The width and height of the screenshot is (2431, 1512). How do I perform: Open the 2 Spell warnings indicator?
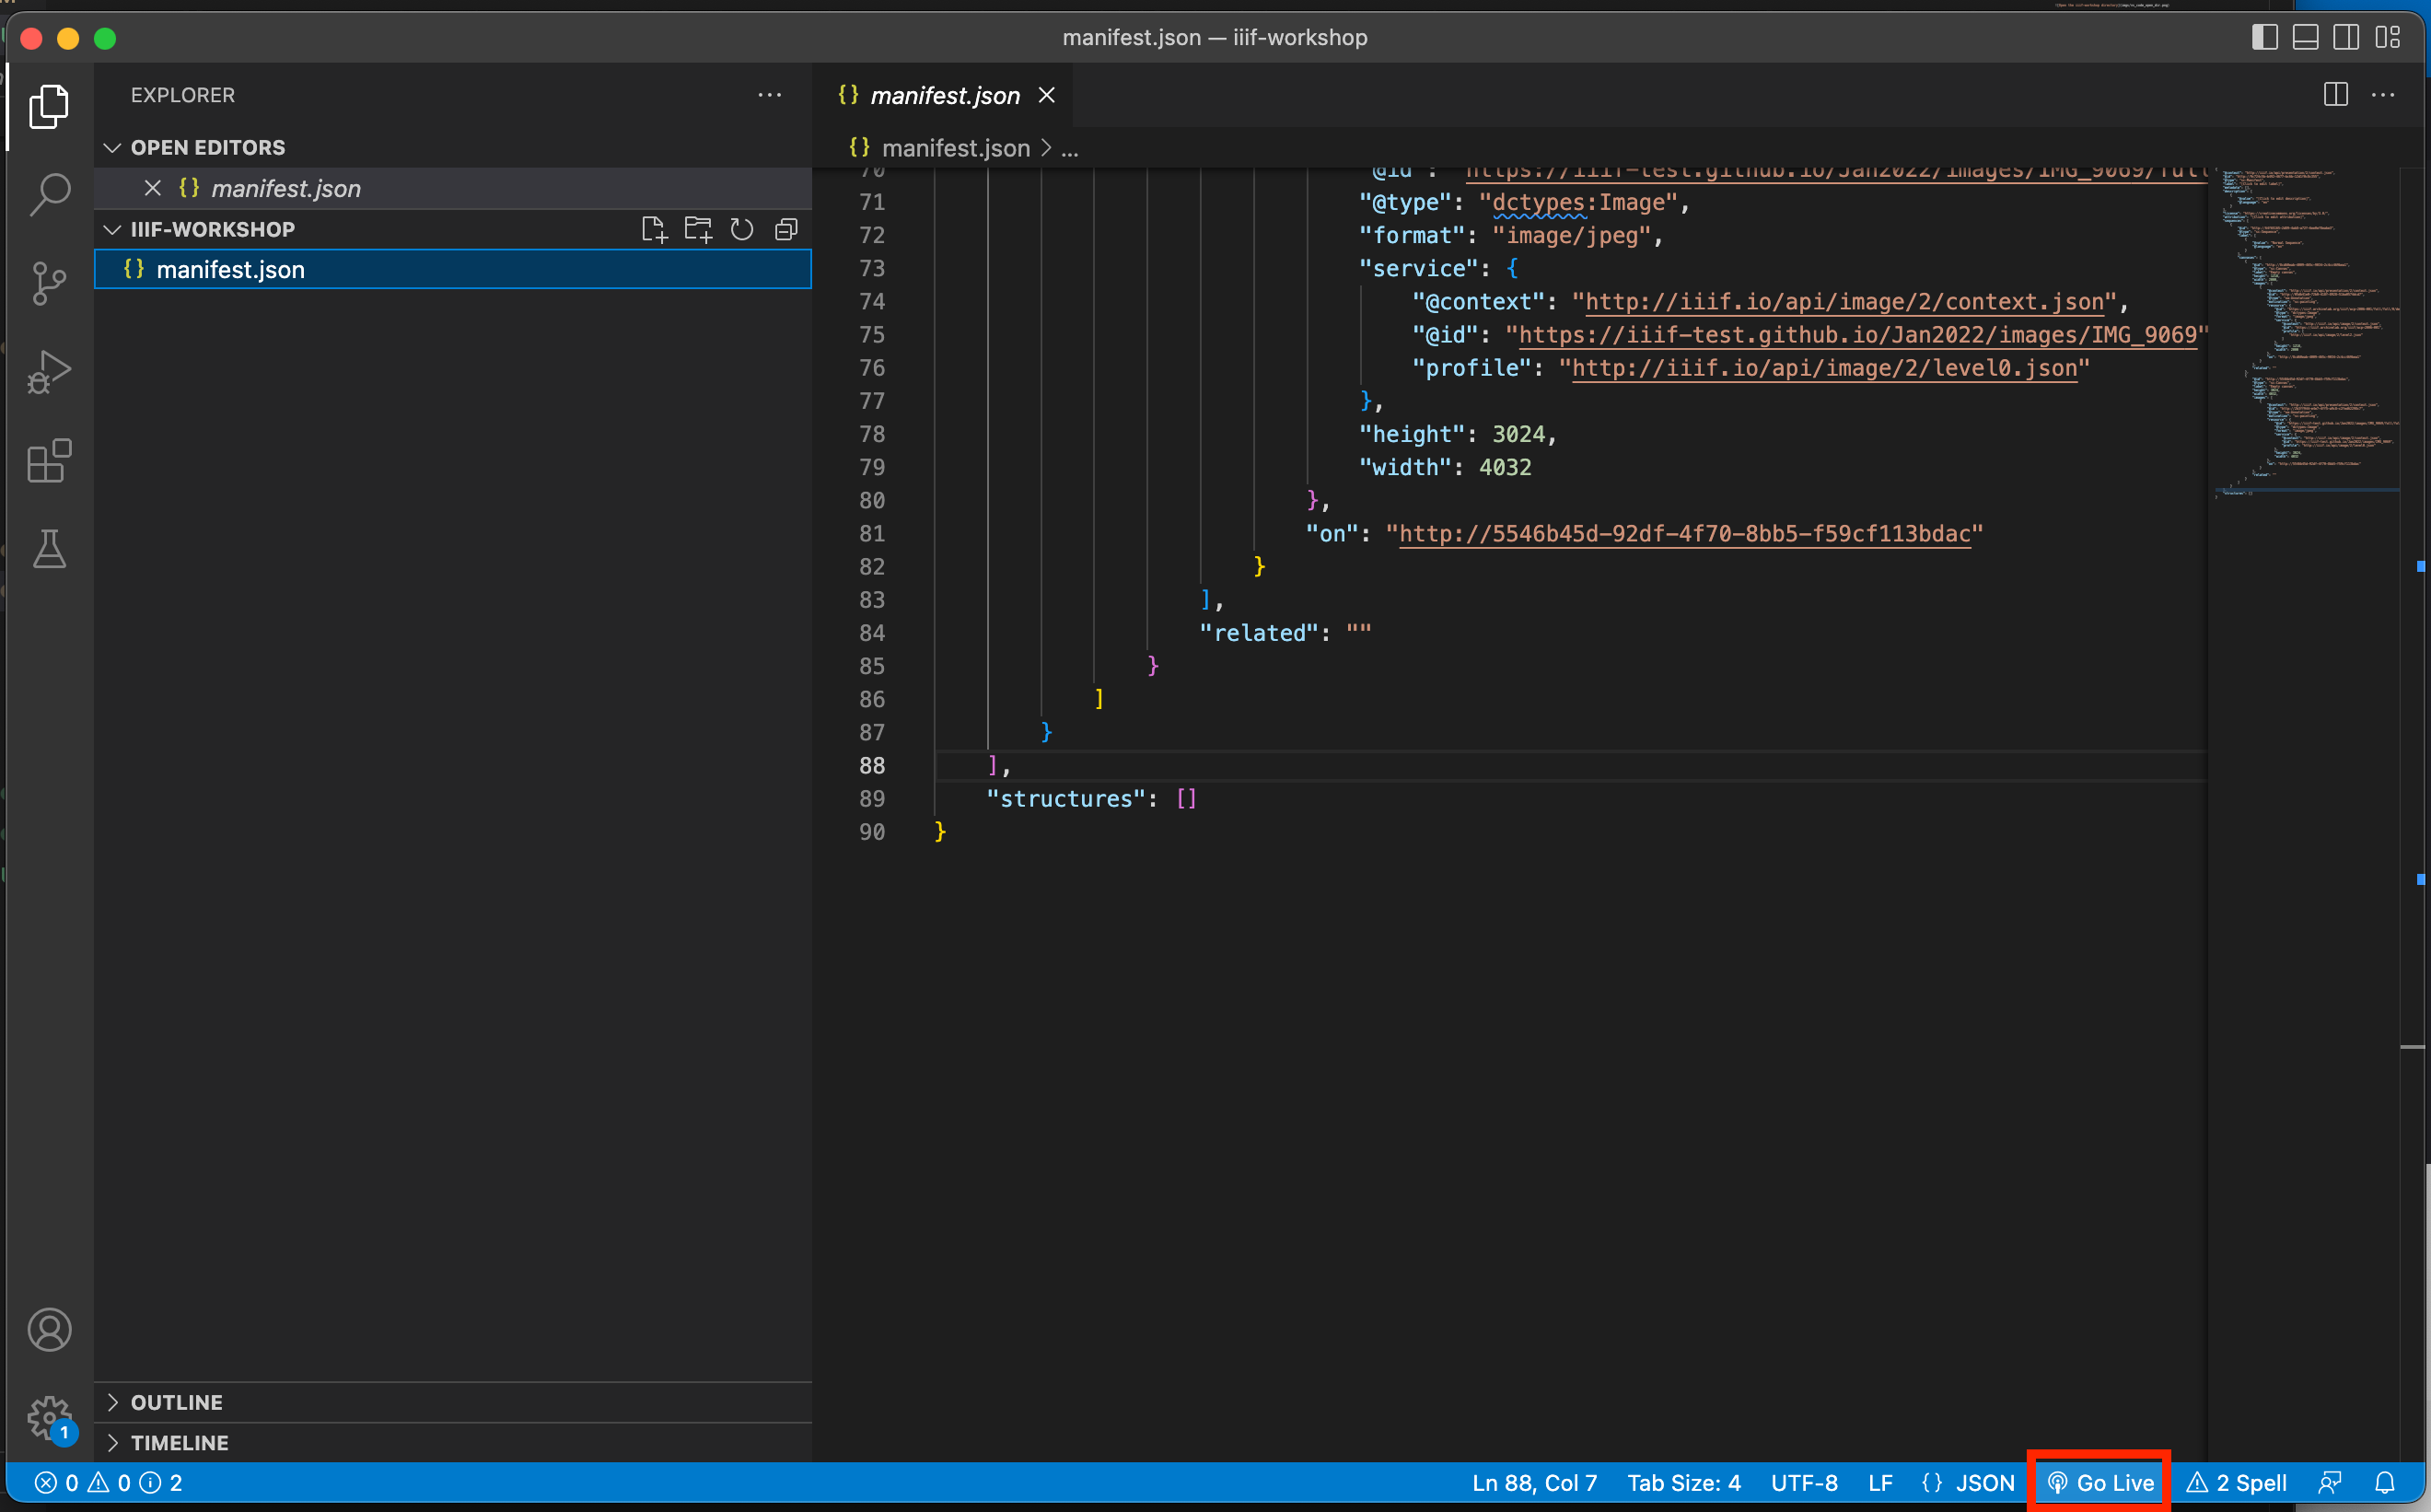coord(2236,1482)
